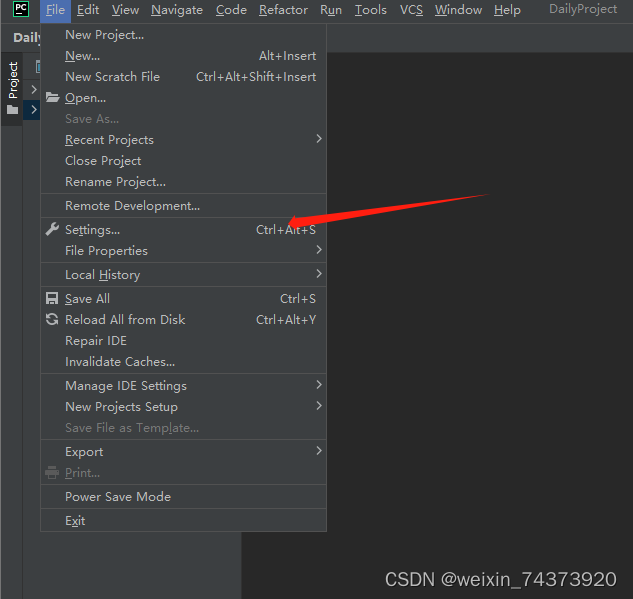The image size is (633, 599).
Task: Click the wrench icon next to Settings
Action: 52,229
